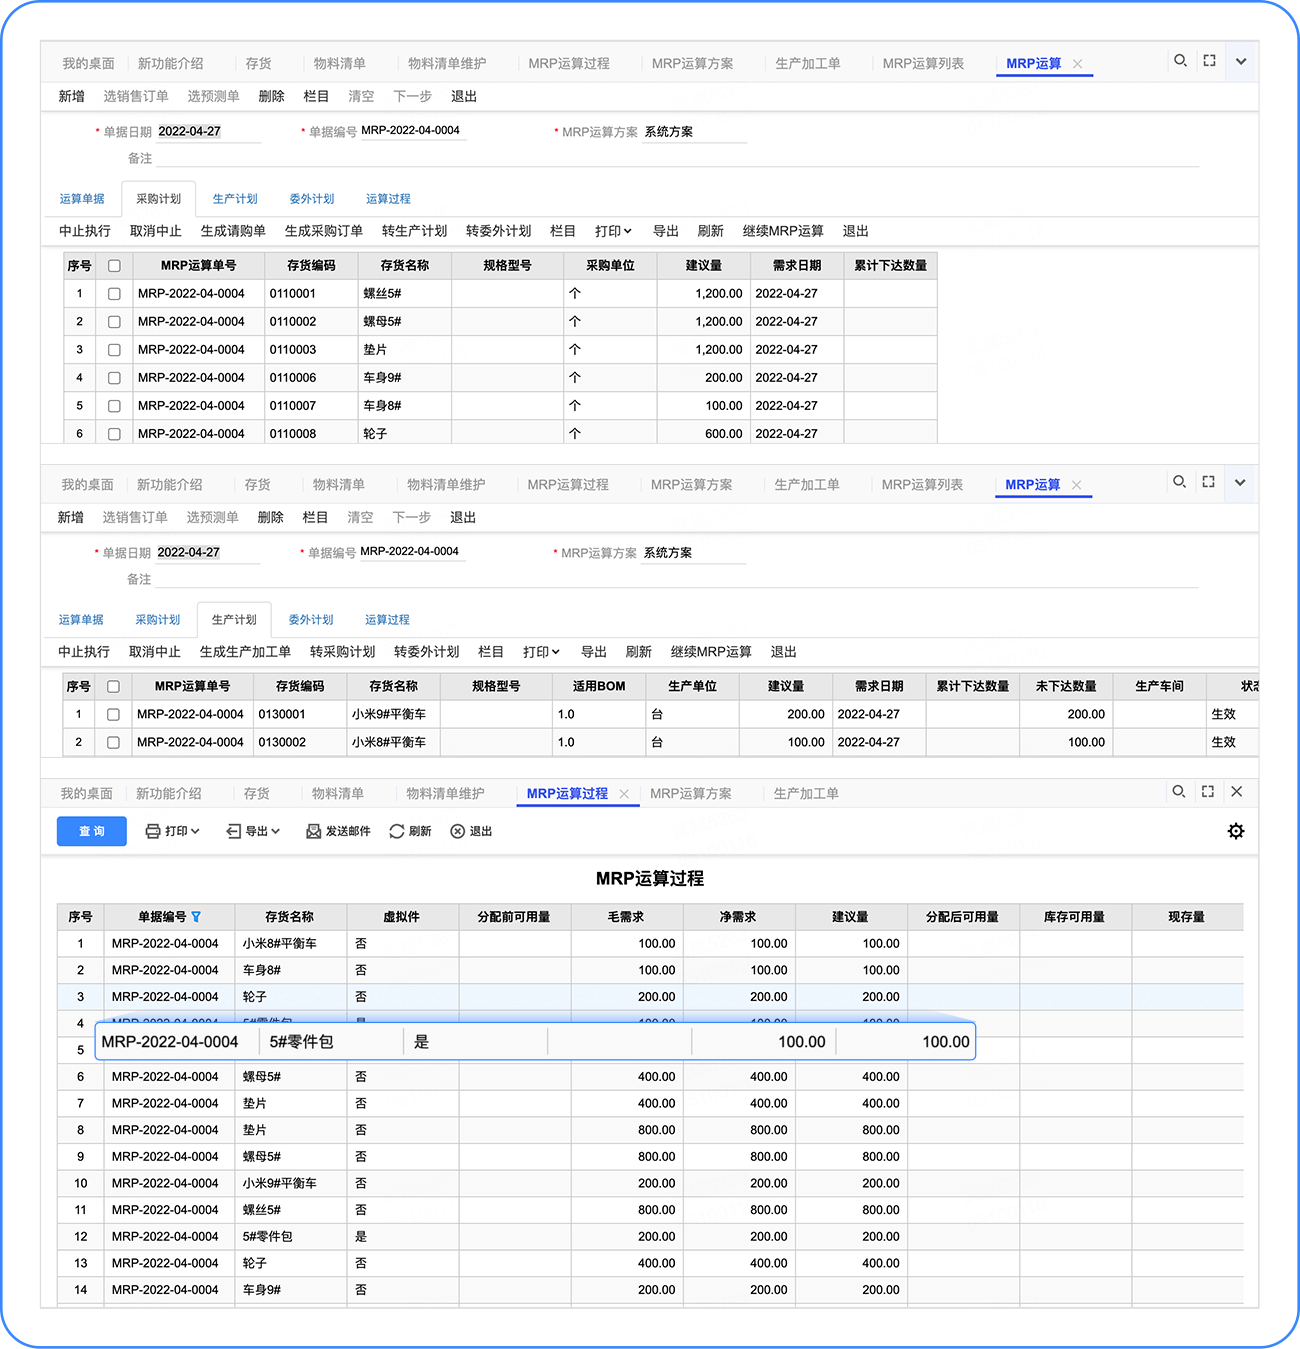
Task: Check the checkbox for row 螺丝5#
Action: click(x=114, y=294)
